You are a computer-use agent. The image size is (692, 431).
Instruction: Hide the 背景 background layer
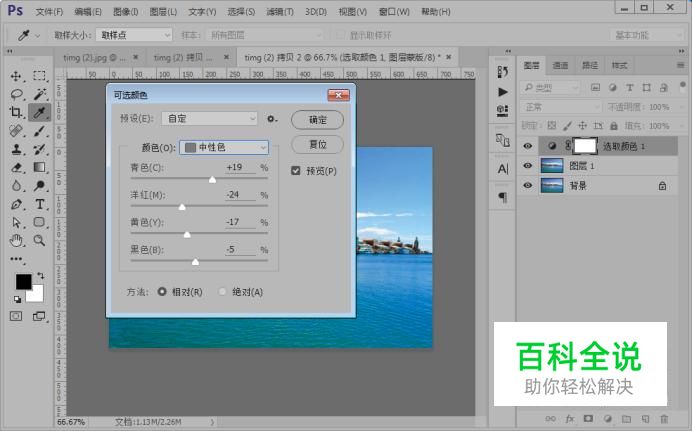527,185
